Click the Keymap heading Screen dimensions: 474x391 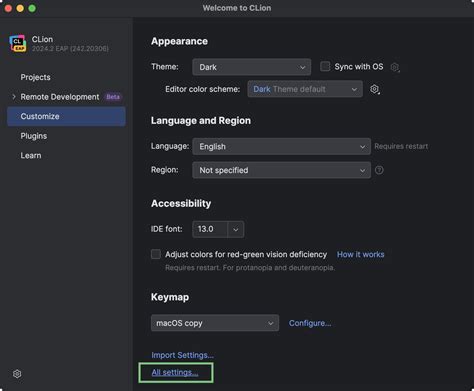170,297
